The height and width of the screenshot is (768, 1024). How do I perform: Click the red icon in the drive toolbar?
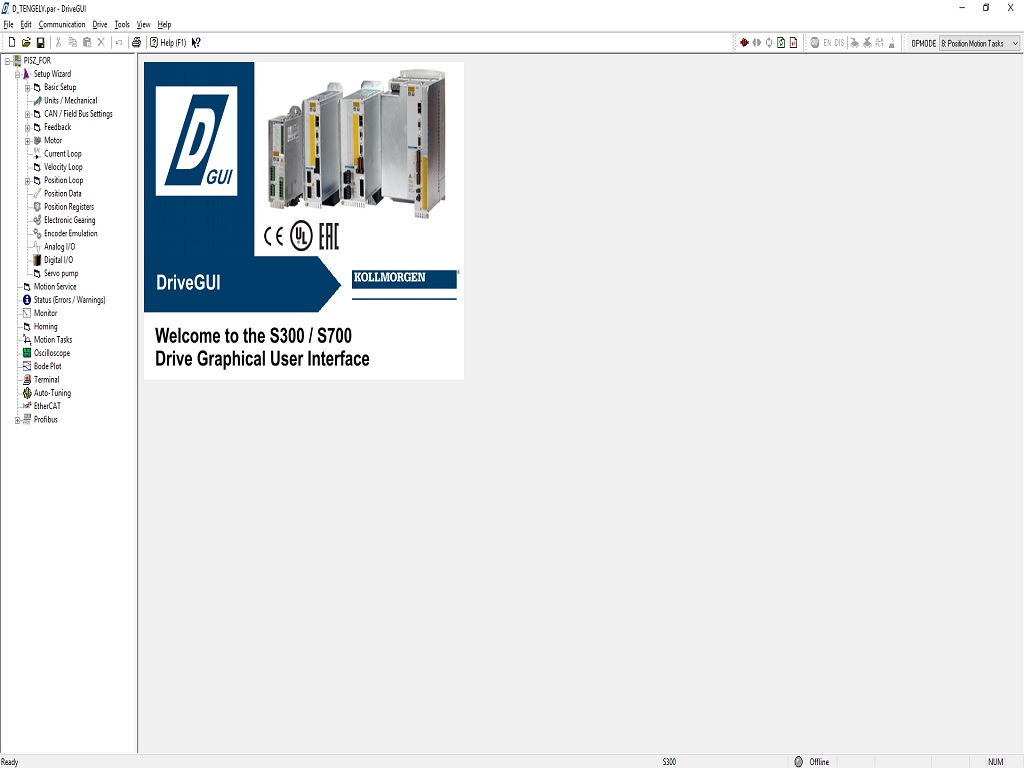744,42
